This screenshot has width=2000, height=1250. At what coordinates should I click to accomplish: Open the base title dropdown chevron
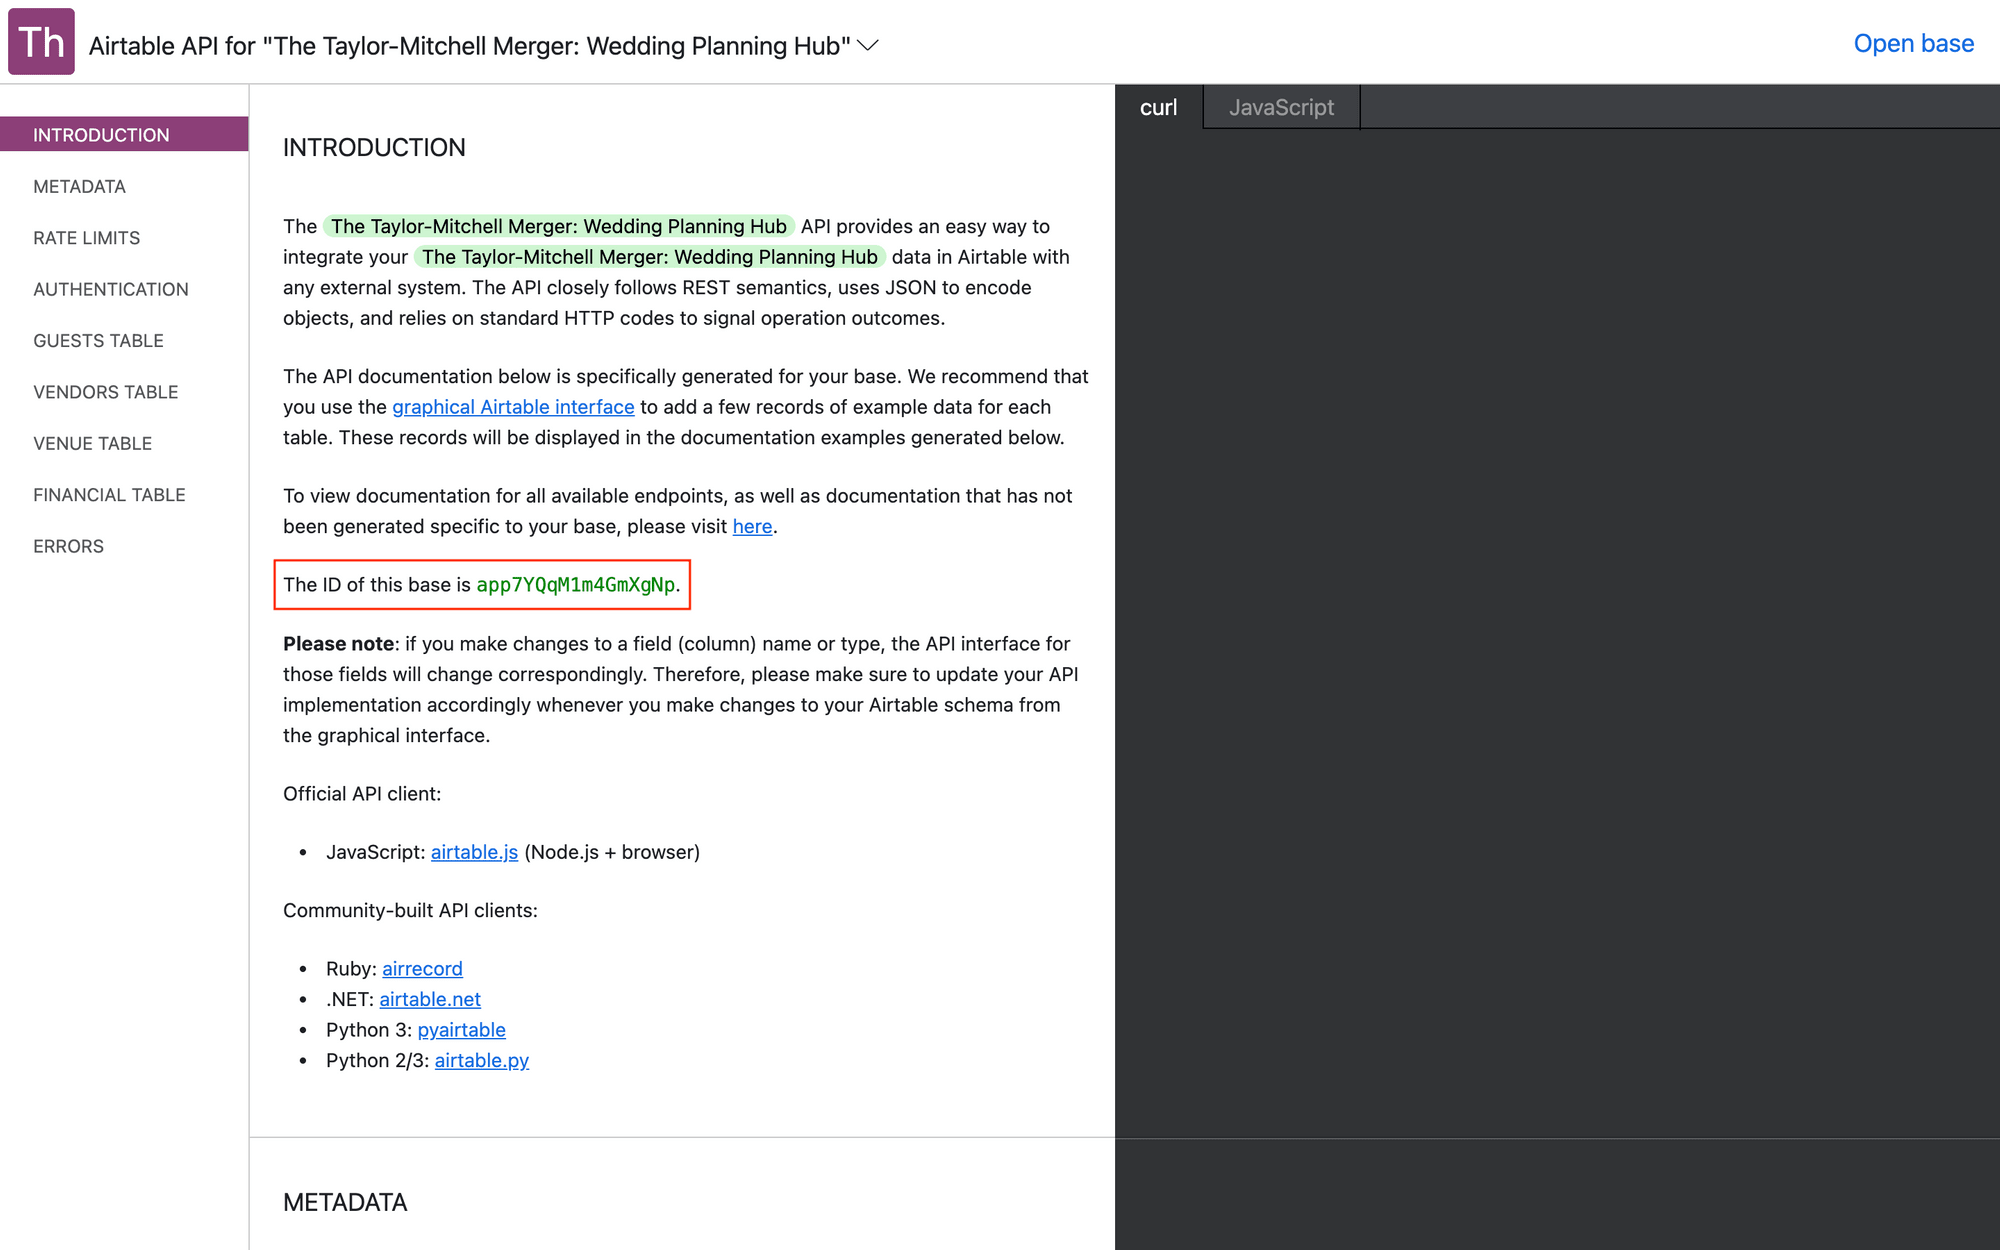click(x=869, y=45)
